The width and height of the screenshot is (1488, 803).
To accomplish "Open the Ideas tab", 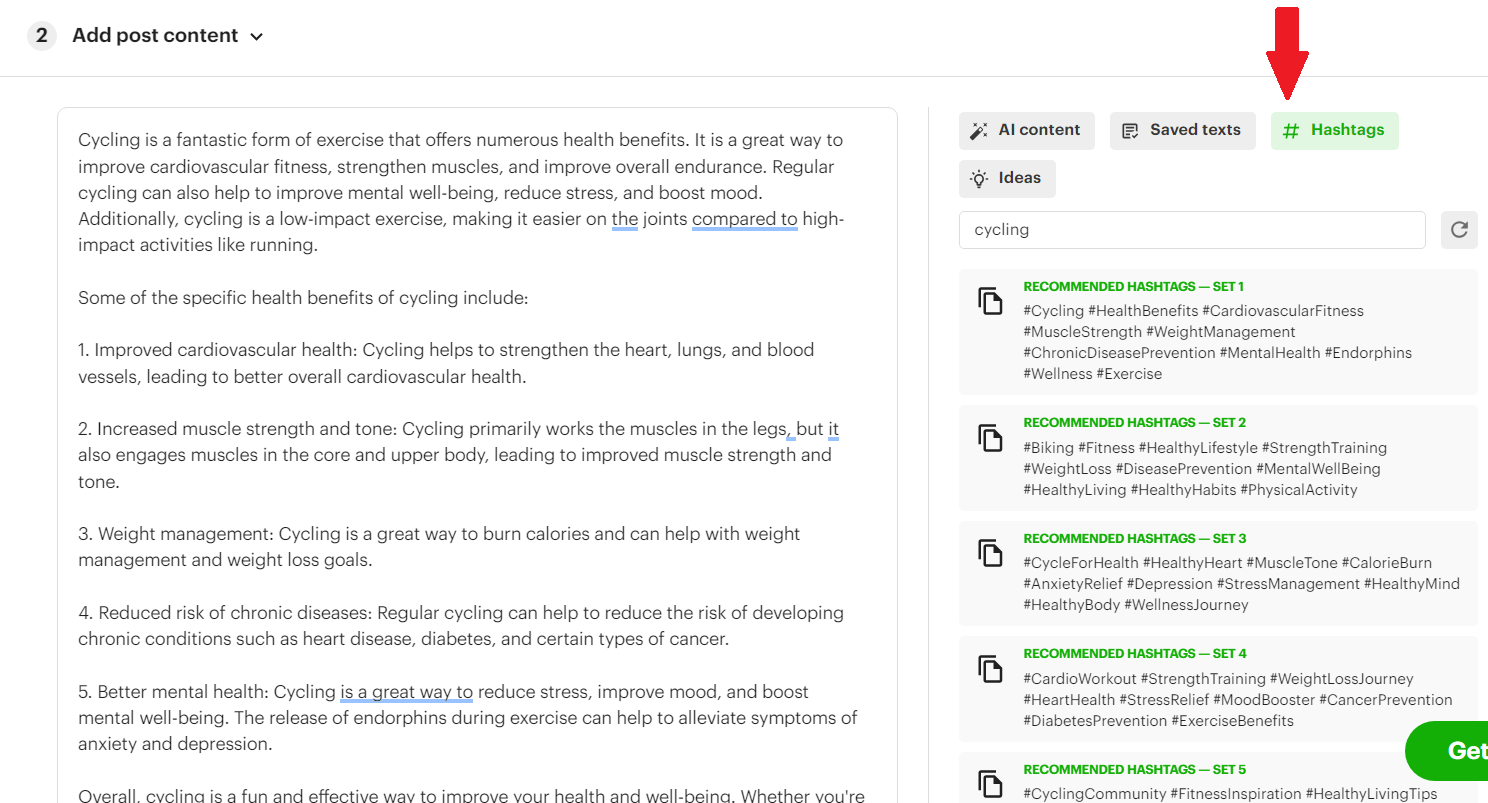I will tap(1007, 178).
